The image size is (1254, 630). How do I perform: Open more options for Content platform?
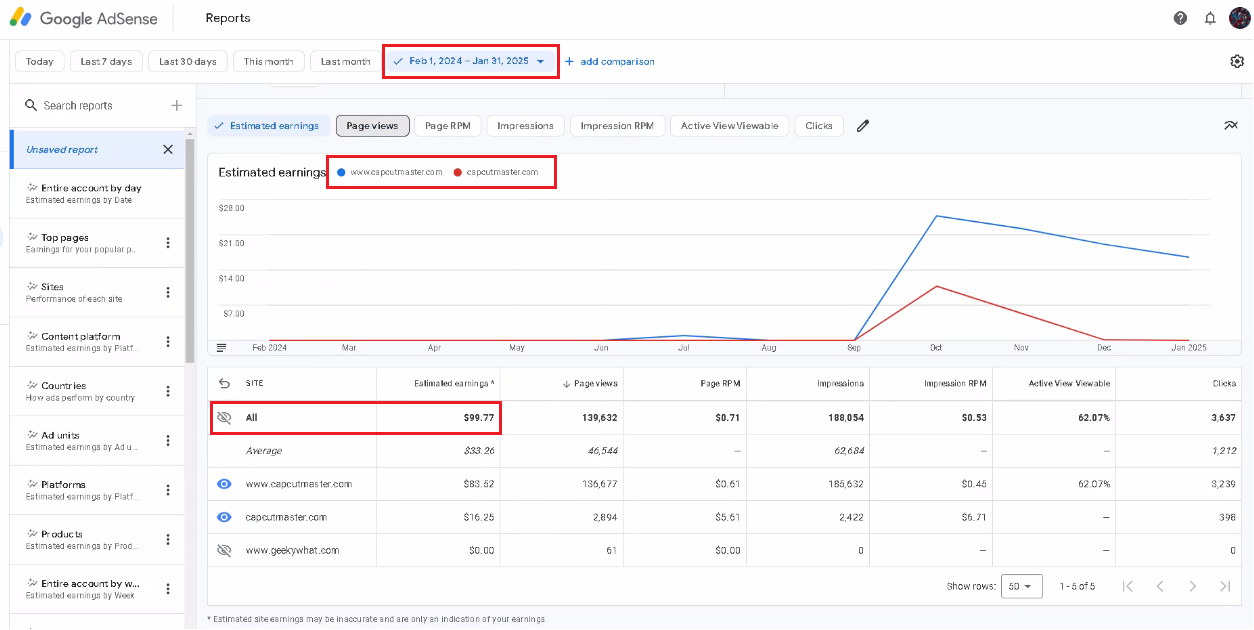point(168,342)
